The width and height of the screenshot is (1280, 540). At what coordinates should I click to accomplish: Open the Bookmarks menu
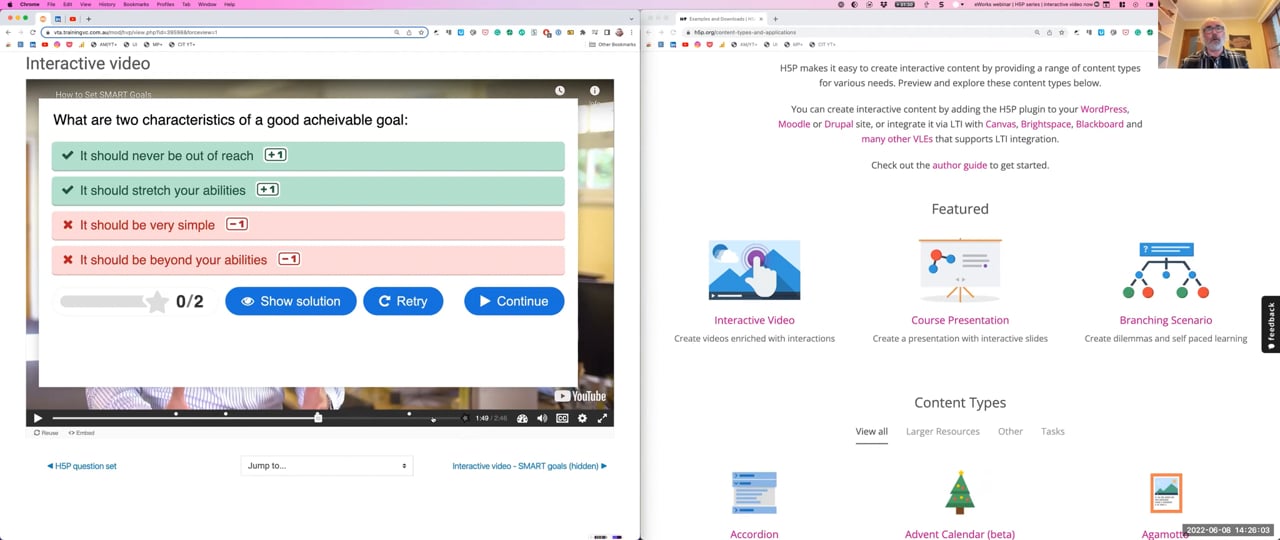(135, 4)
